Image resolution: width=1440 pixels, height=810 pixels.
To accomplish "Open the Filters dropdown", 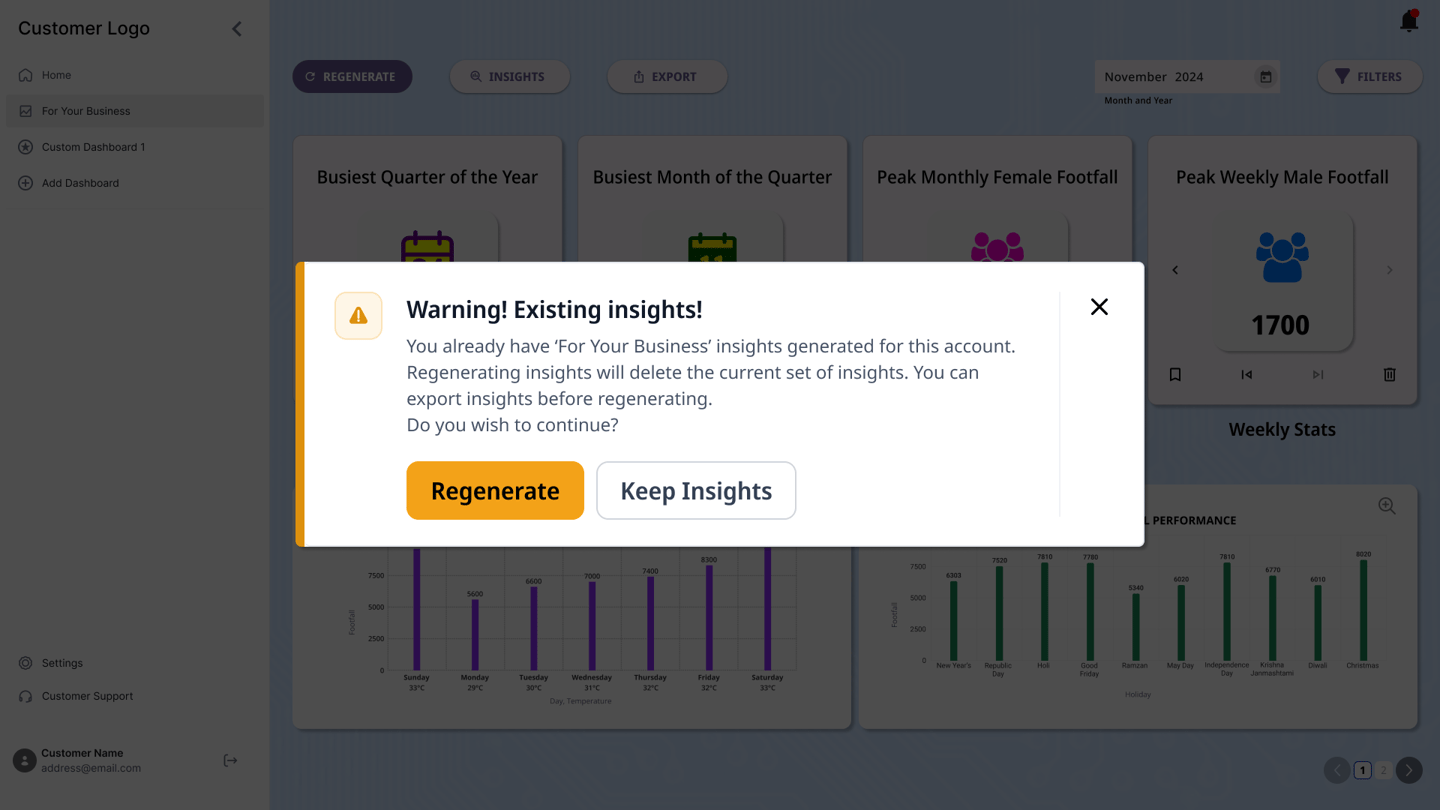I will click(1369, 77).
